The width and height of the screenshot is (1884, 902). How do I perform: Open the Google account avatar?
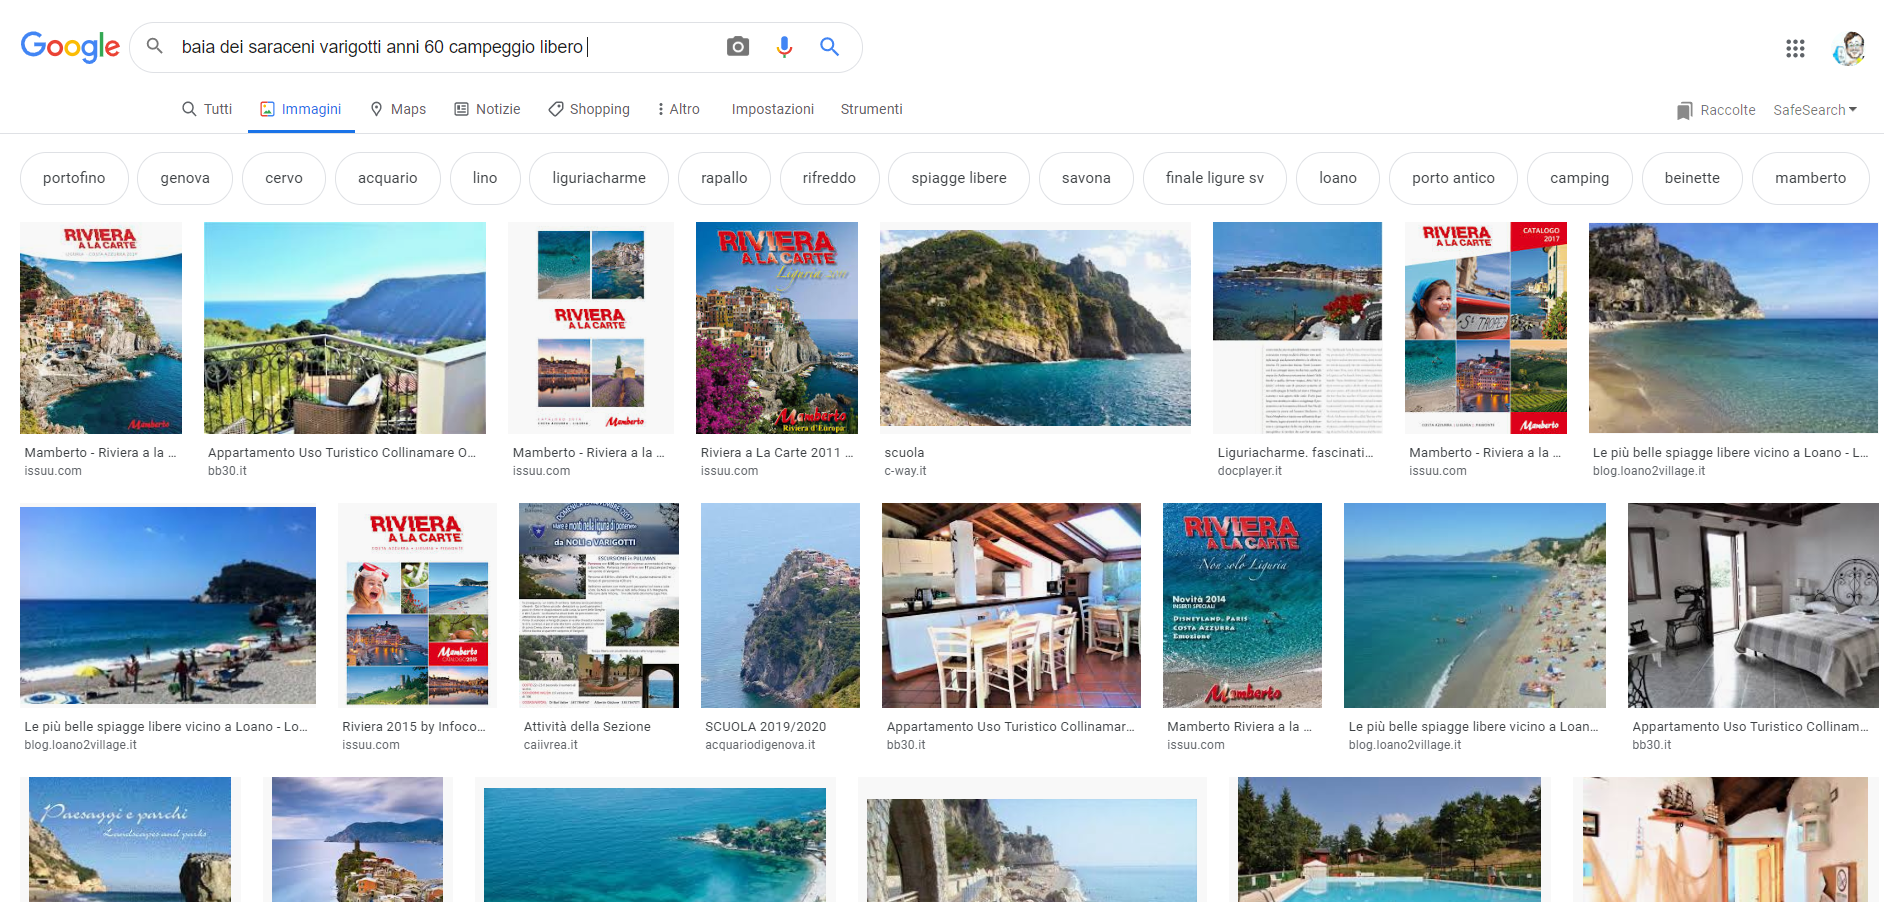click(1849, 48)
